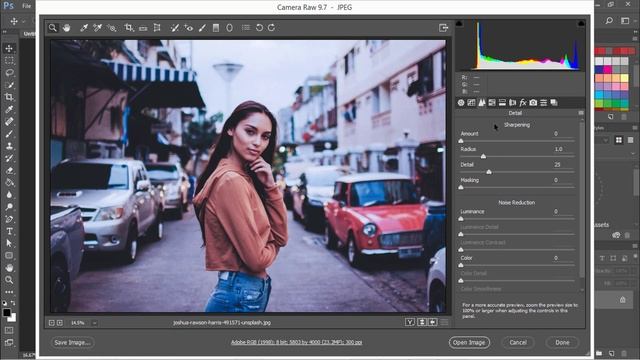Switch to the Detail panel tab

point(482,103)
